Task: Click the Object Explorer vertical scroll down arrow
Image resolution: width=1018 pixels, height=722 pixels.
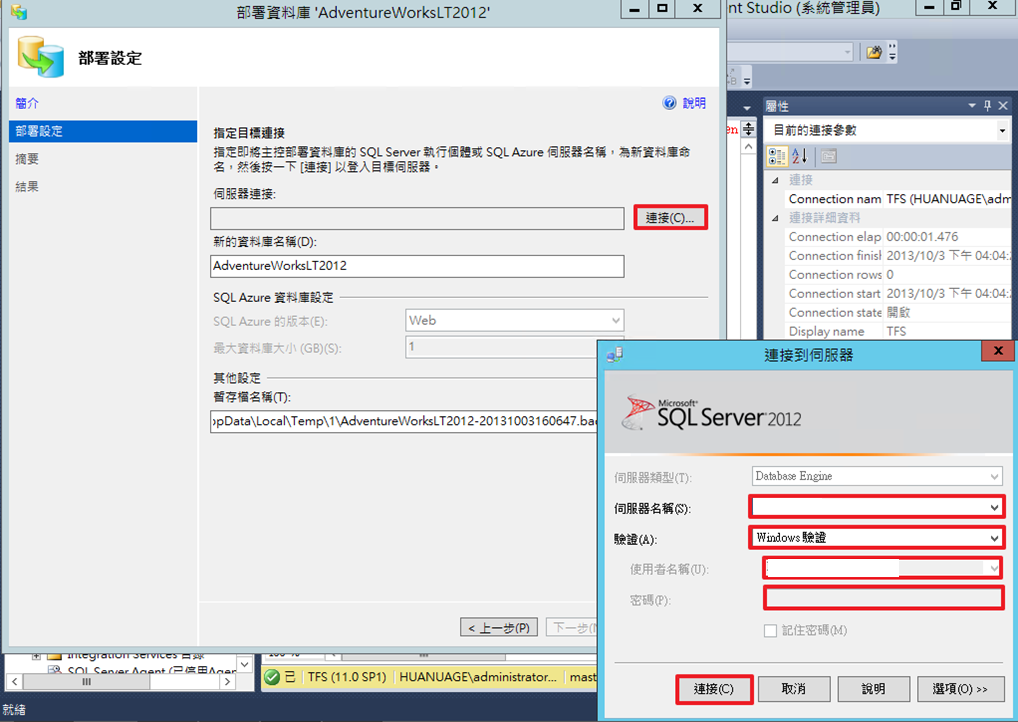Action: [x=244, y=664]
